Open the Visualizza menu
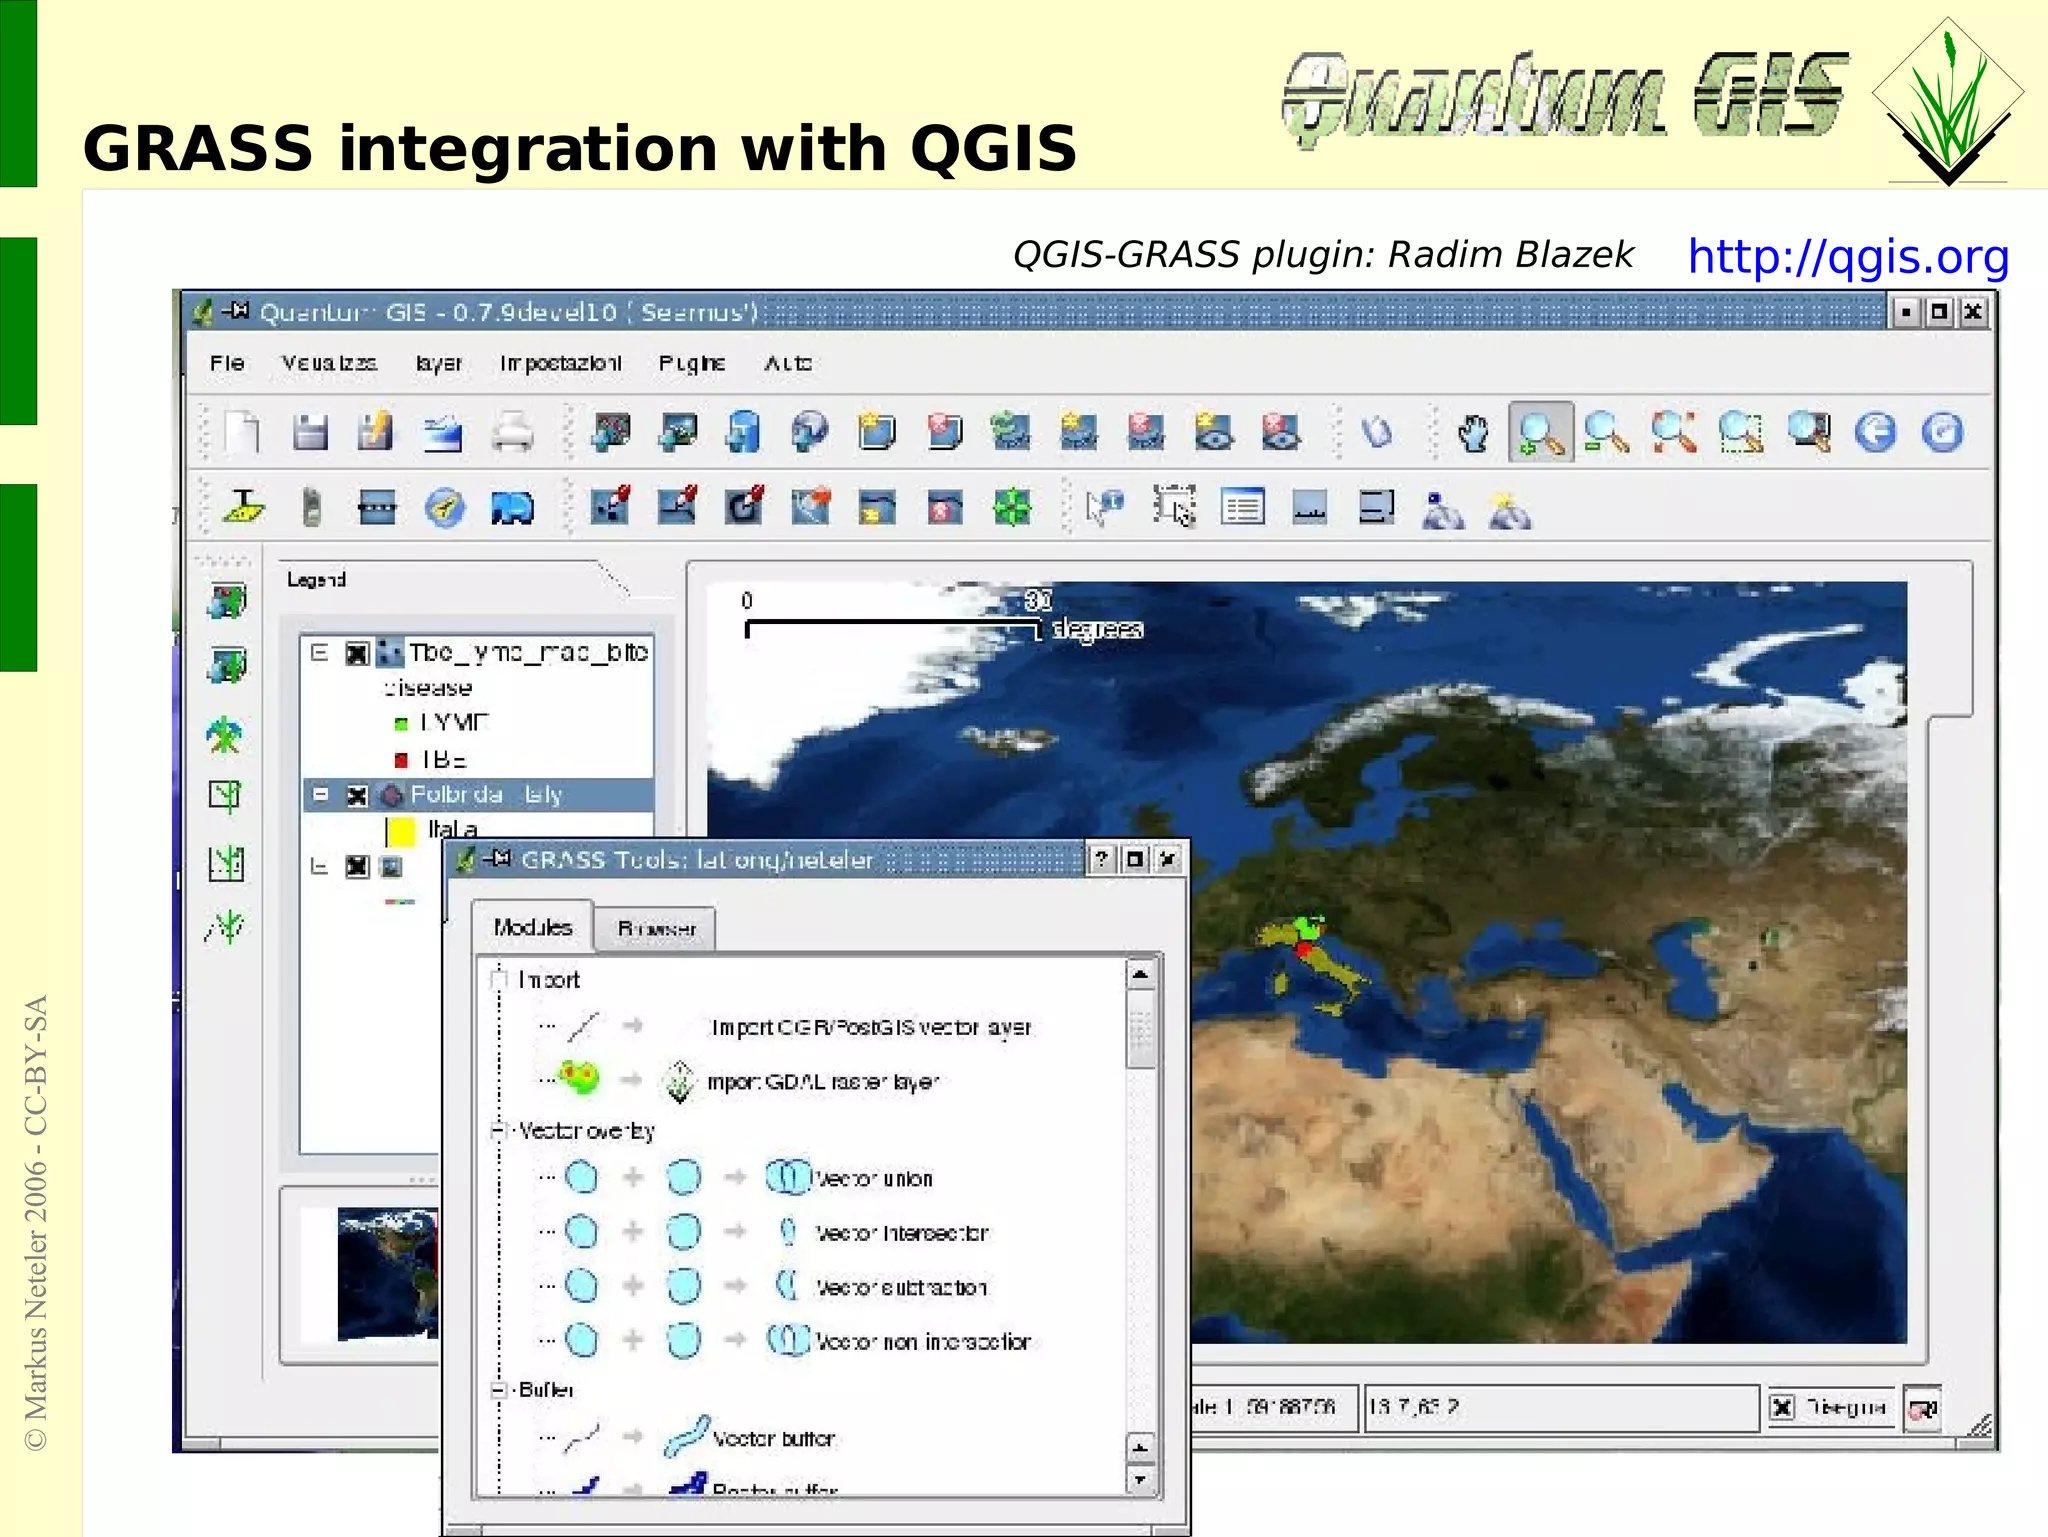 tap(329, 363)
